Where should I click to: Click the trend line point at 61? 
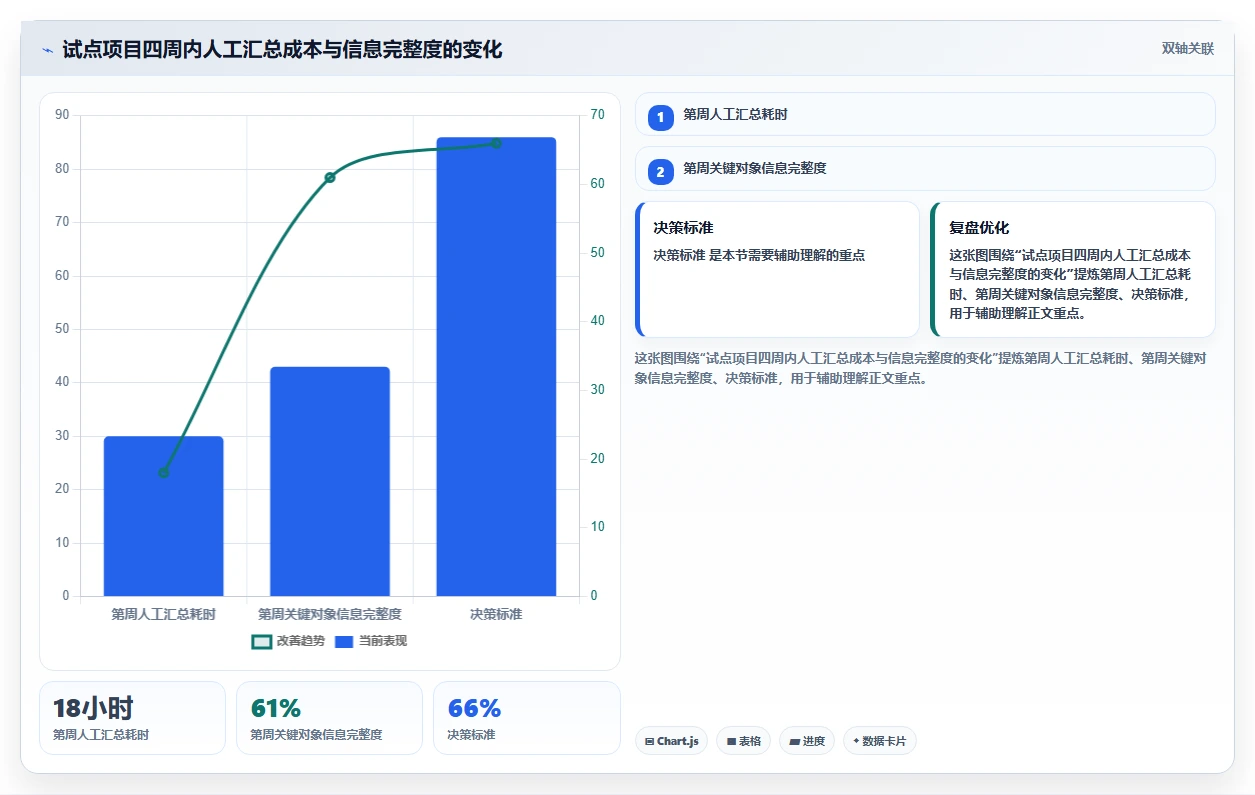(x=330, y=177)
